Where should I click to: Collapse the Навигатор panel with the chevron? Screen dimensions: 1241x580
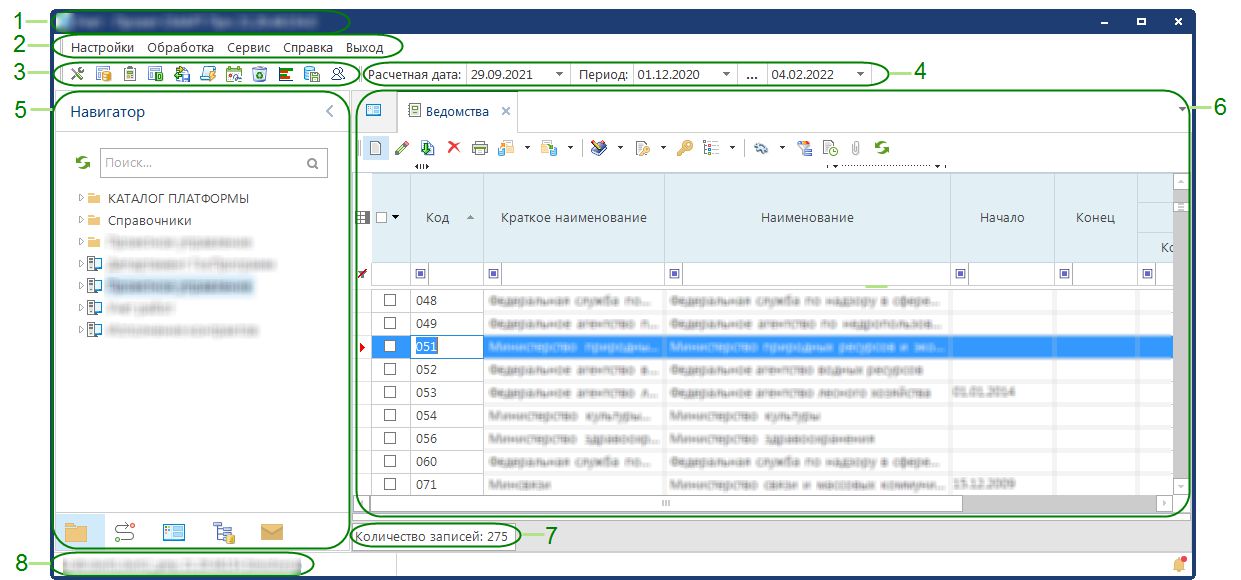(x=330, y=112)
